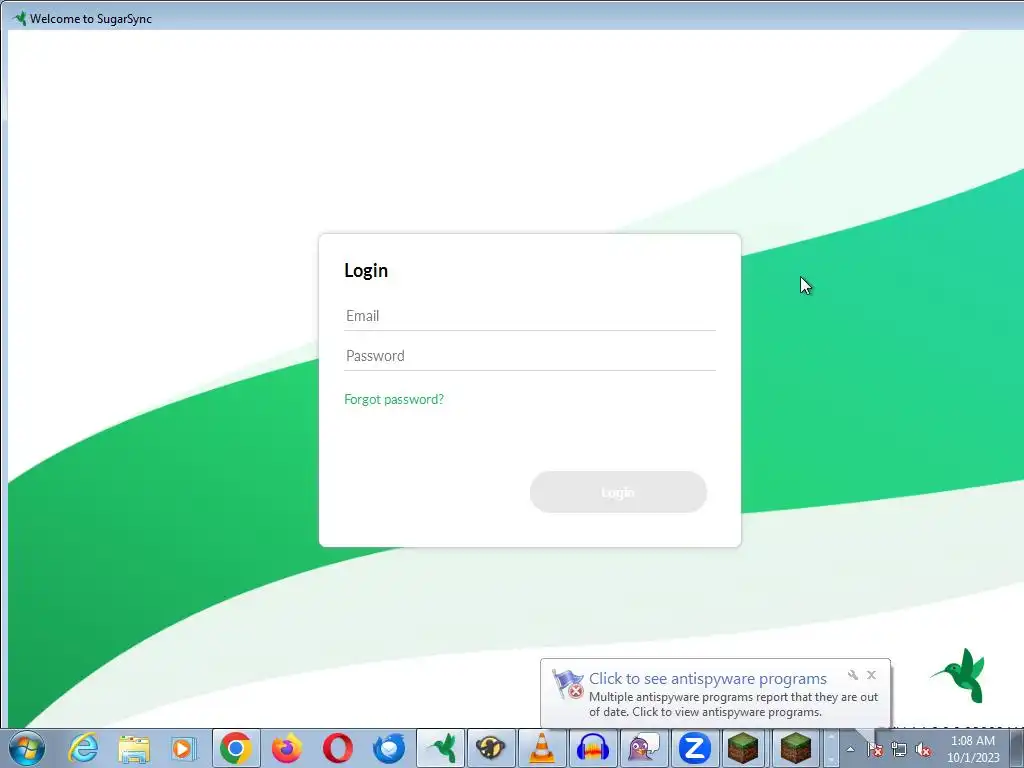Launch VLC media player from taskbar
Image resolution: width=1024 pixels, height=768 pixels.
click(x=542, y=748)
